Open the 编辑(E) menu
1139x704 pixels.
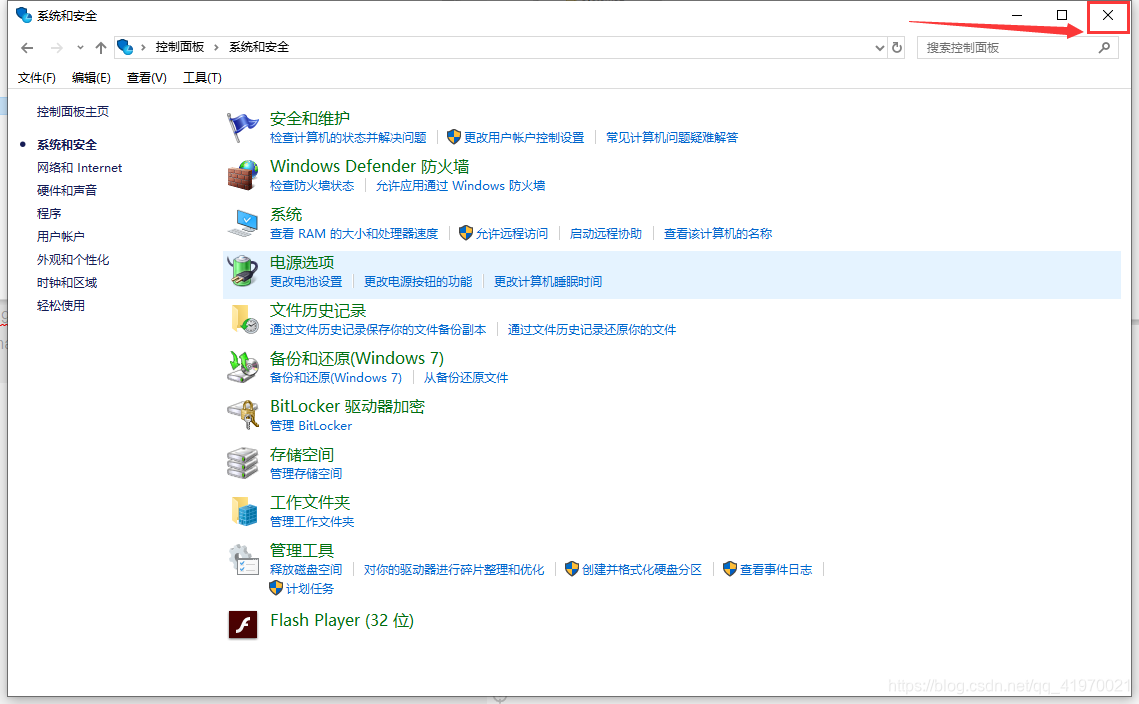(x=91, y=78)
